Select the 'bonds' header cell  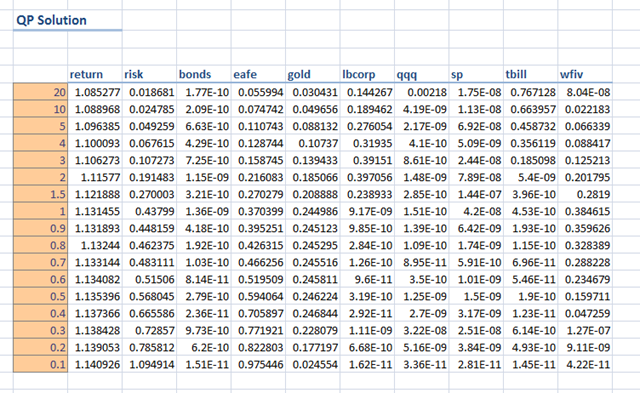[x=204, y=74]
